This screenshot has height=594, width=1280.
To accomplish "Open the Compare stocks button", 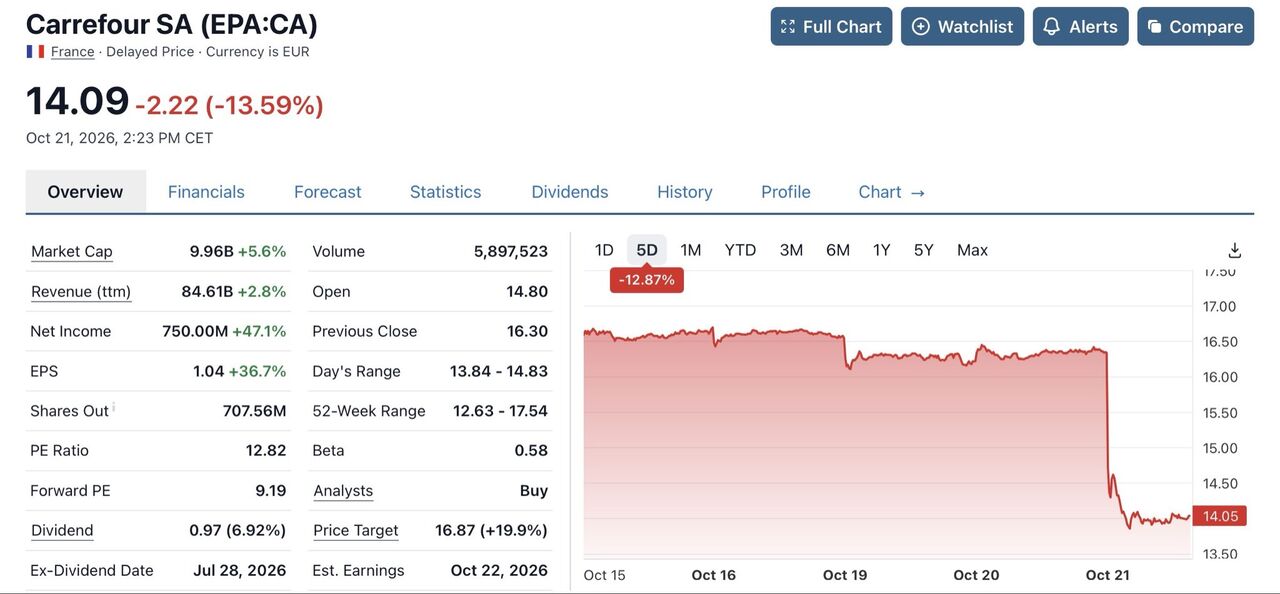I will point(1195,27).
